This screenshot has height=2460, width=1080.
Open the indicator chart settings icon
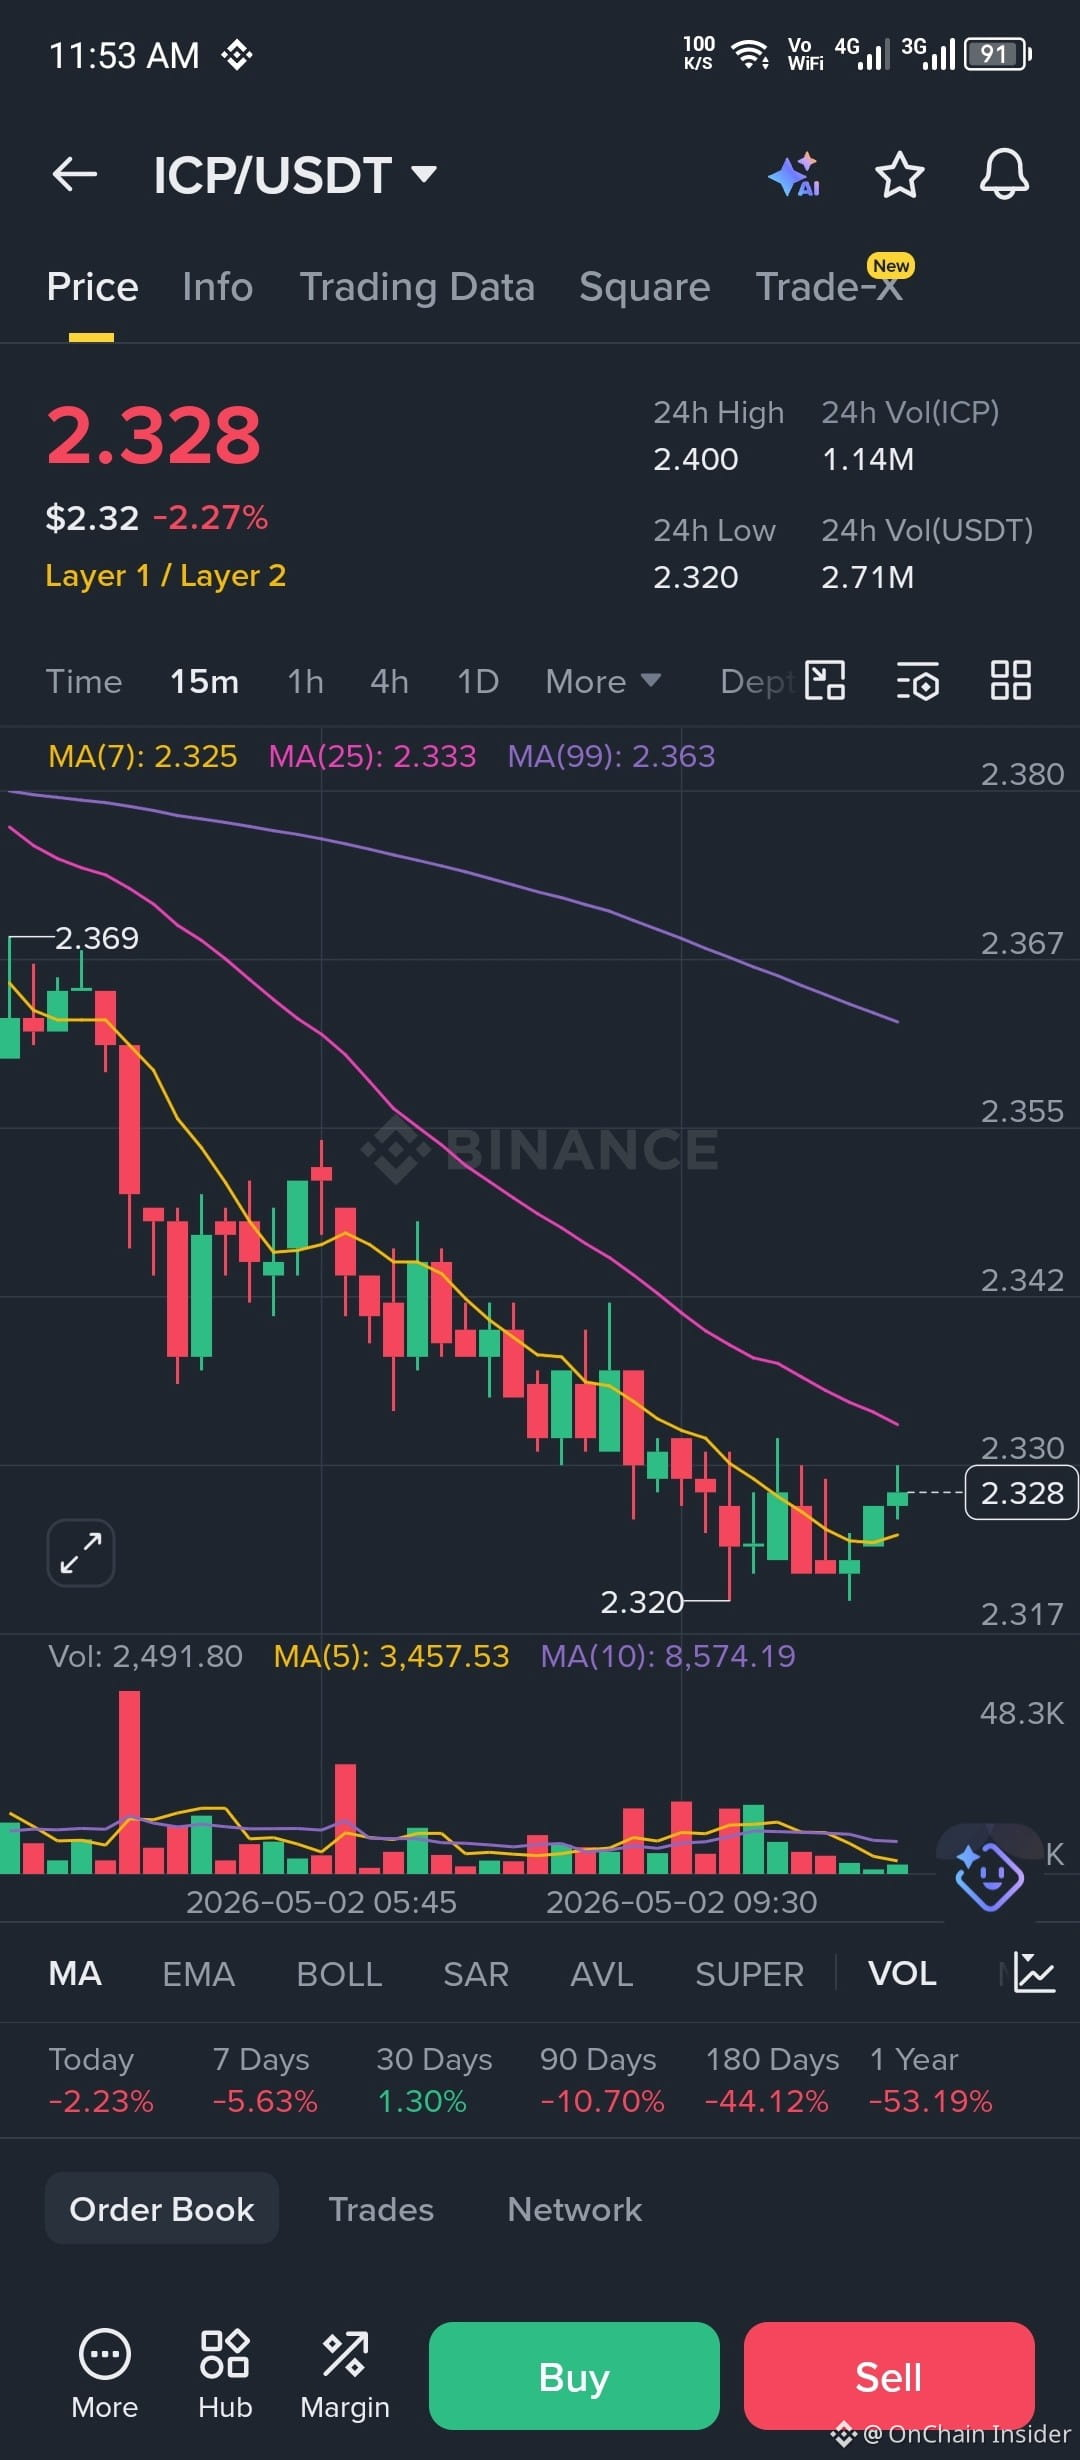click(x=1034, y=1973)
